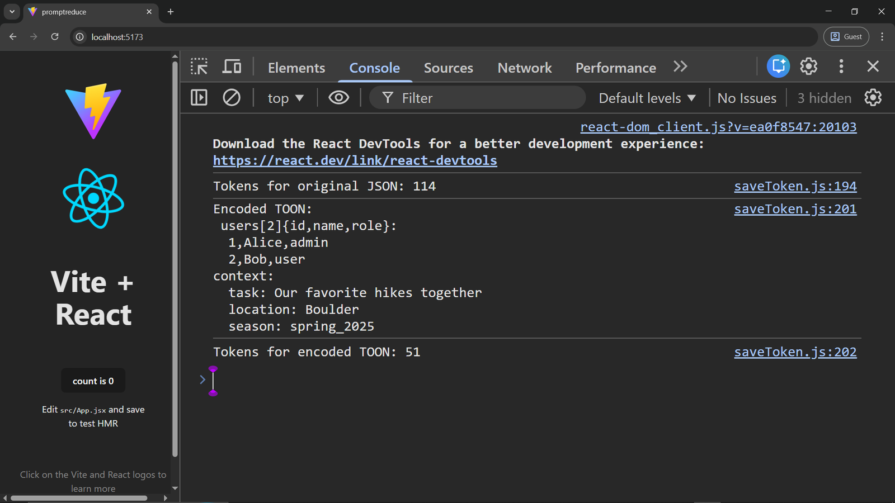Open the top JavaScript context dropdown
This screenshot has width=895, height=503.
285,98
